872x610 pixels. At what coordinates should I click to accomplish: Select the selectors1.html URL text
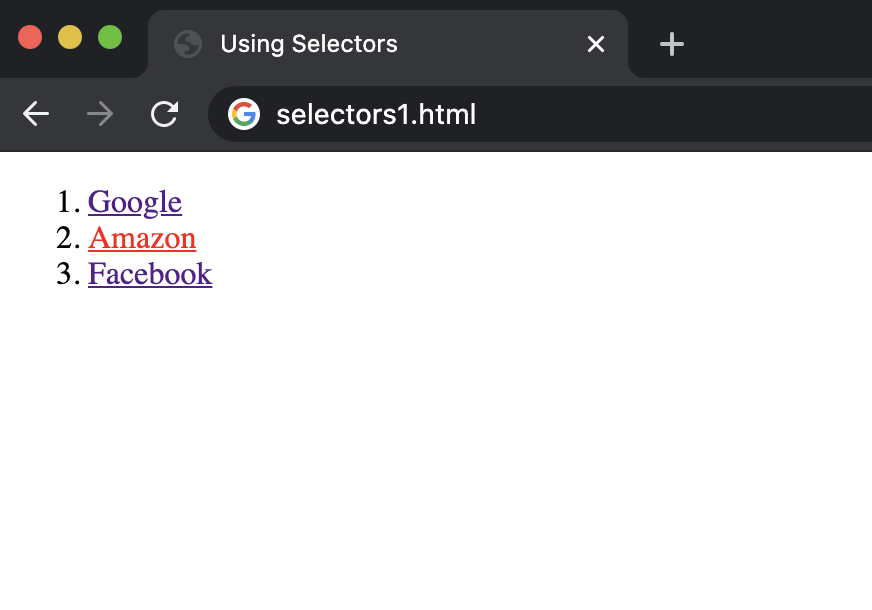click(375, 114)
